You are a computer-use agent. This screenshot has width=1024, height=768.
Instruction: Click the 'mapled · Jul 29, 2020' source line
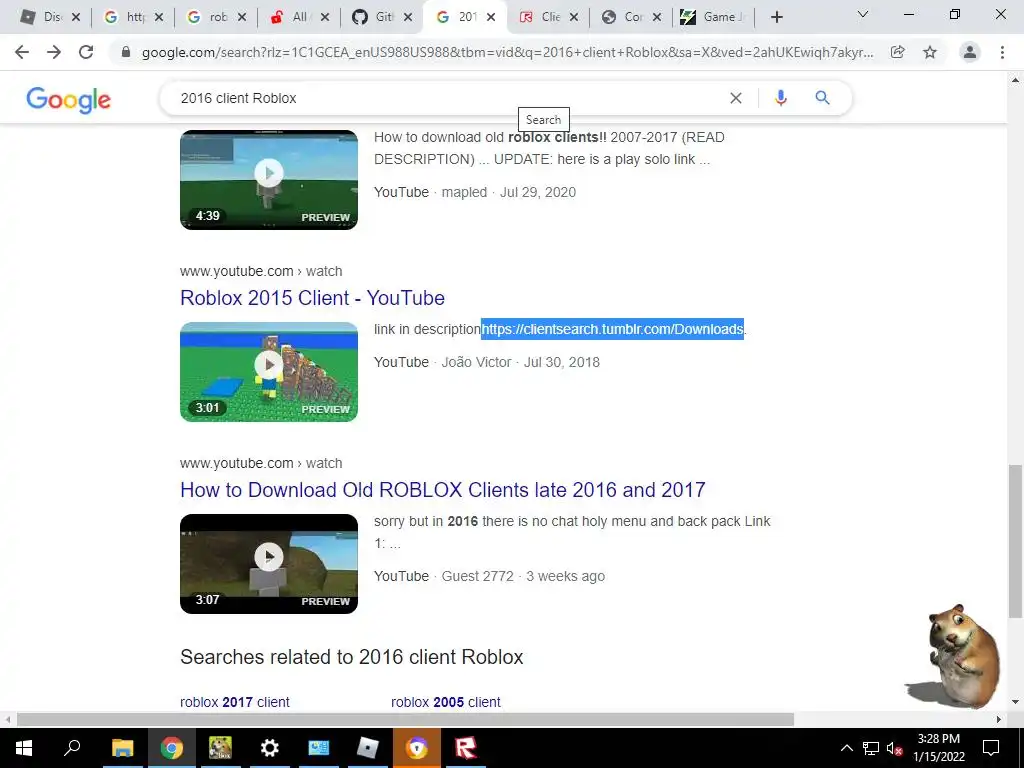coord(509,192)
